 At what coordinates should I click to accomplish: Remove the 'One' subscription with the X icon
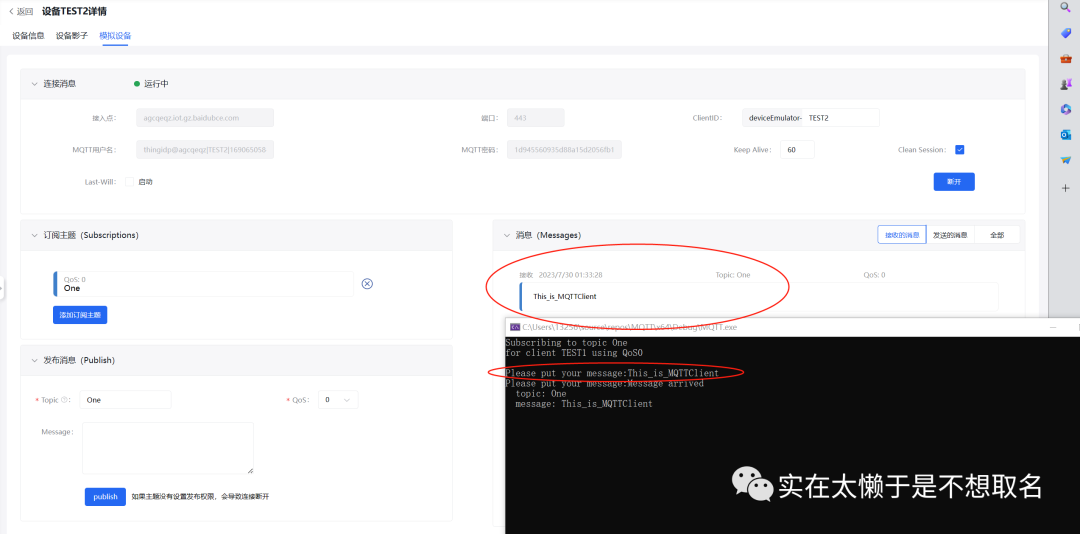tap(367, 284)
